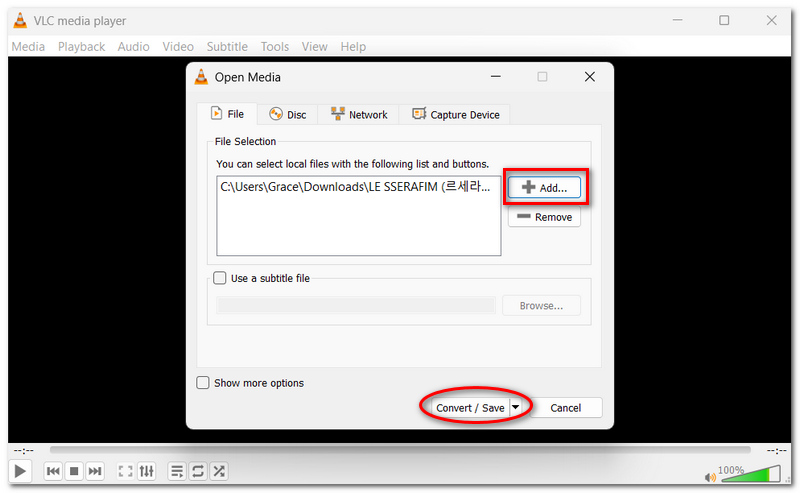Screen dimensions: 800x493
Task: Open the Help menu
Action: click(353, 46)
